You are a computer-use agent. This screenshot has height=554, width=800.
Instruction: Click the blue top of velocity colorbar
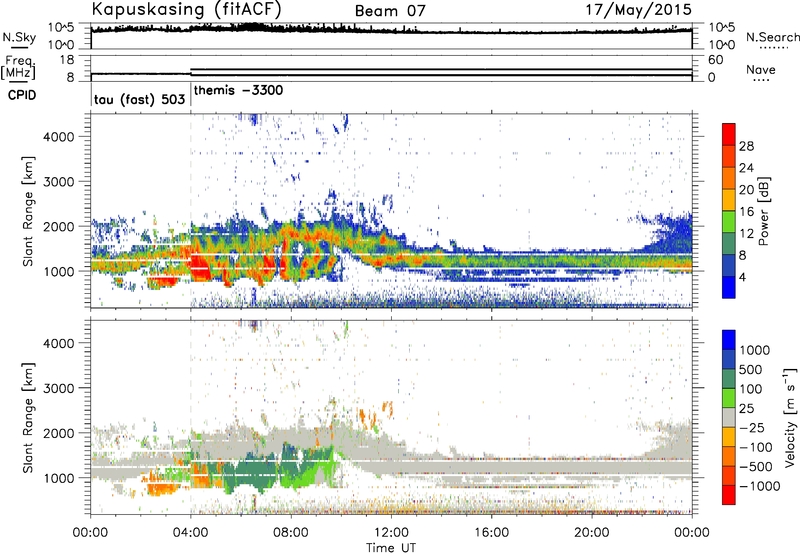click(729, 340)
